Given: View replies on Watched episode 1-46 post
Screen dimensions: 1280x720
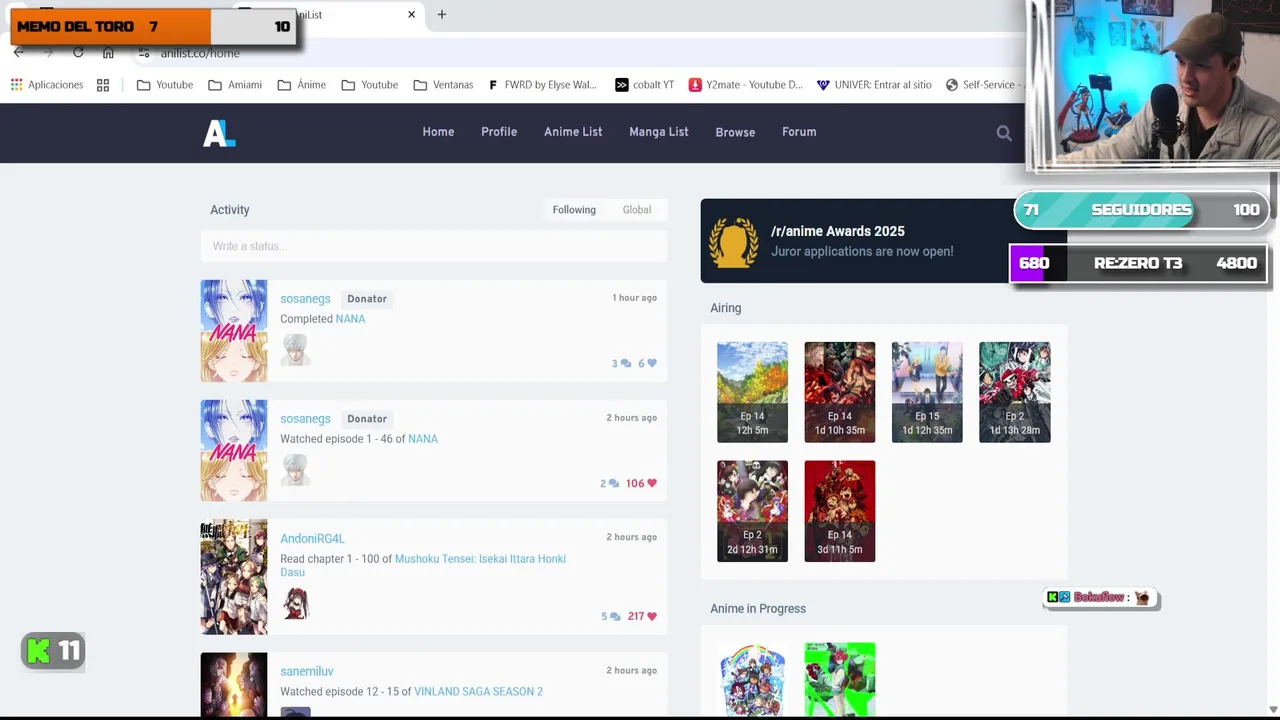Looking at the screenshot, I should (609, 484).
